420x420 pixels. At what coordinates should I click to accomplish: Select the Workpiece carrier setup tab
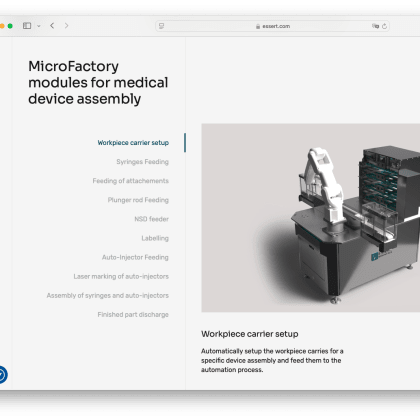(x=133, y=143)
